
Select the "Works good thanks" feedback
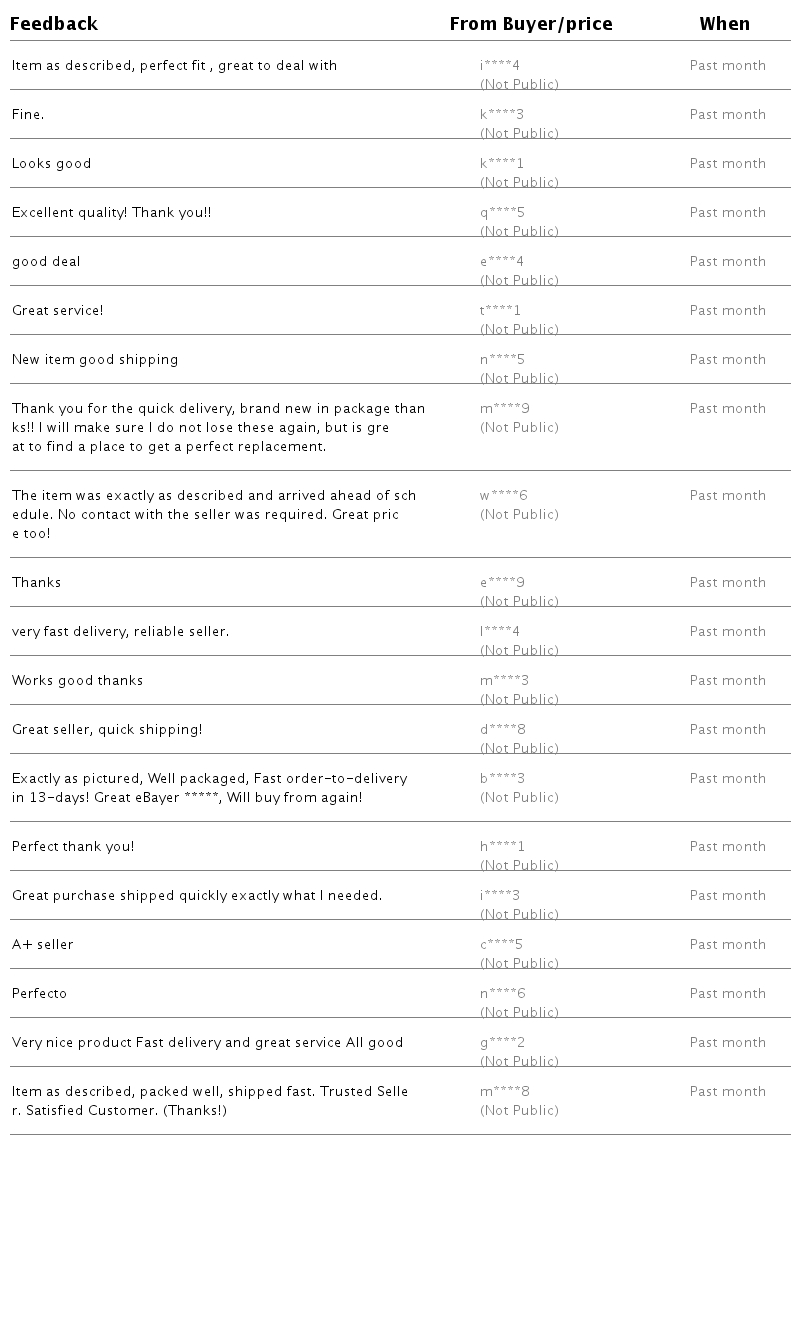(x=77, y=681)
